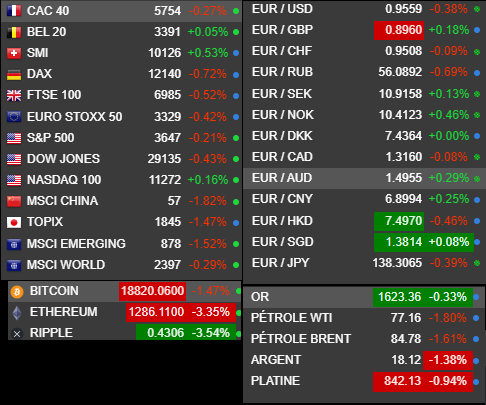Click the US flag icon beside NASDAQ 100

click(x=14, y=180)
